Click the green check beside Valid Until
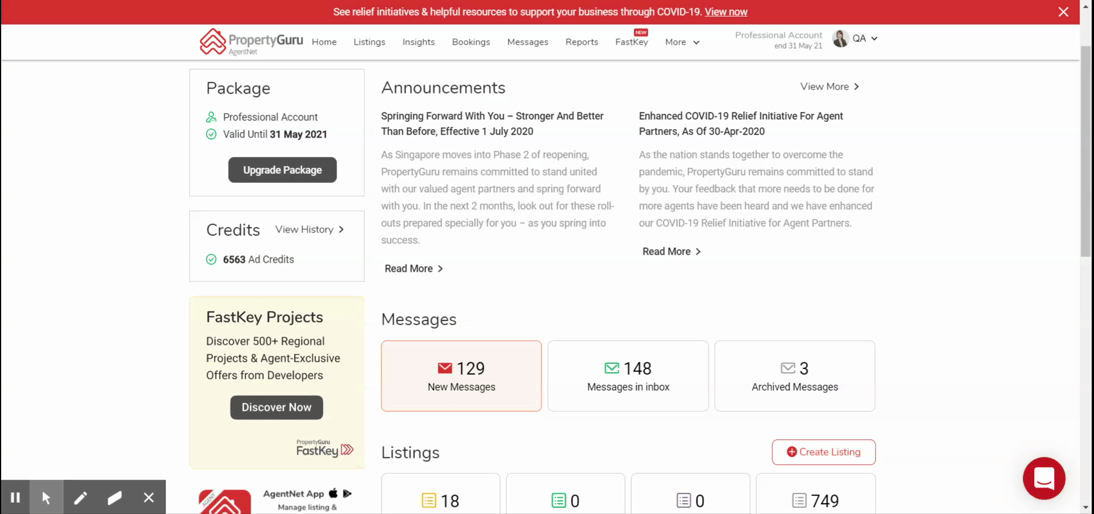 click(x=211, y=135)
